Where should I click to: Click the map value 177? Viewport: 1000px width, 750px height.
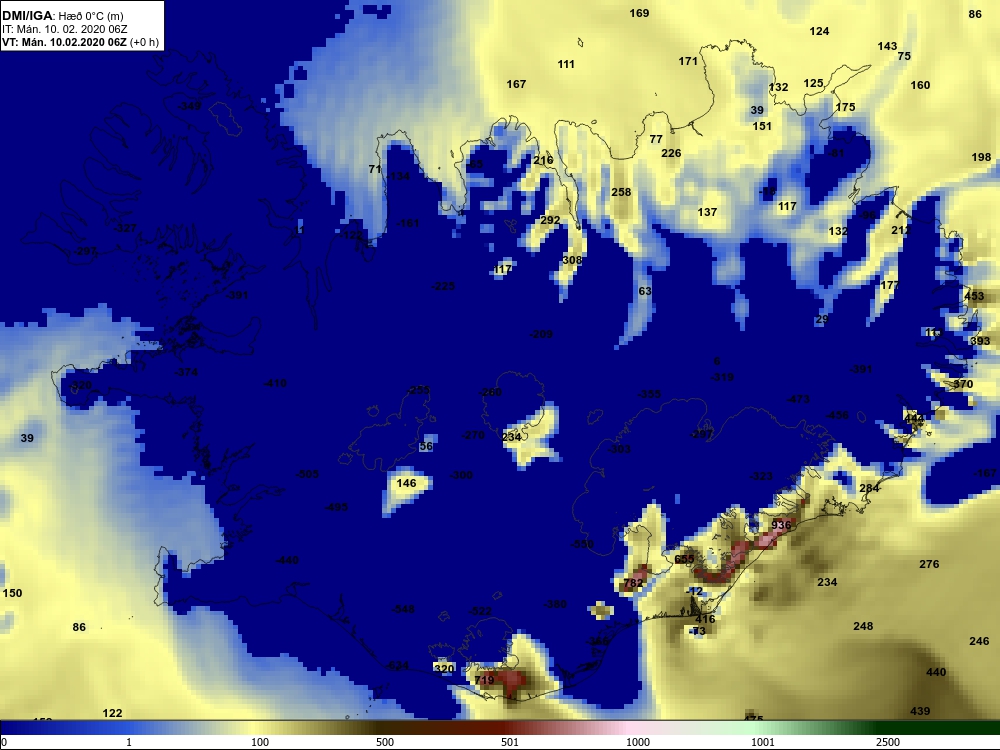[889, 285]
